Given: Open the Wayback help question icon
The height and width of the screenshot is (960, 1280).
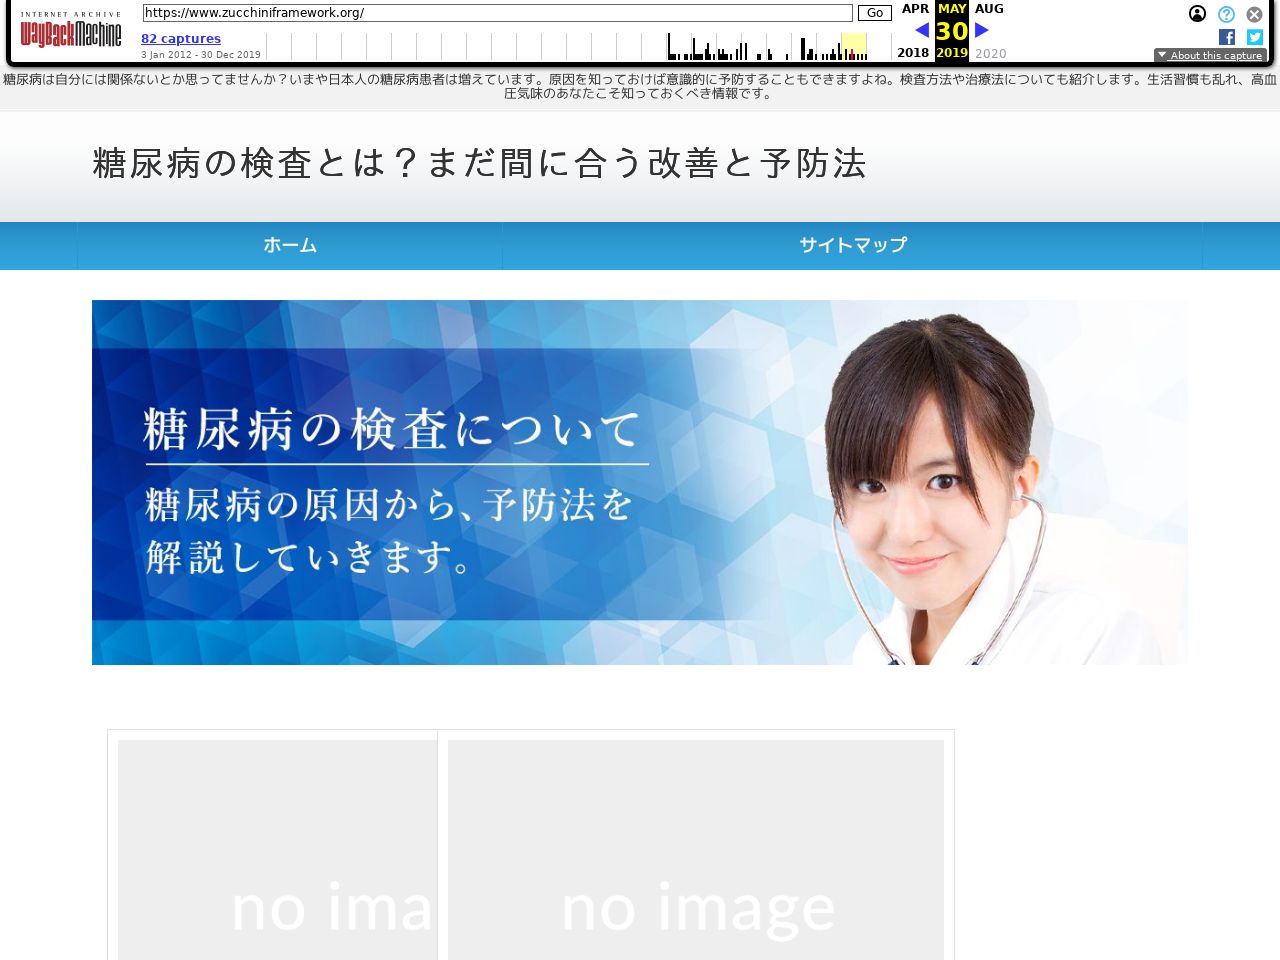Looking at the screenshot, I should [x=1226, y=14].
